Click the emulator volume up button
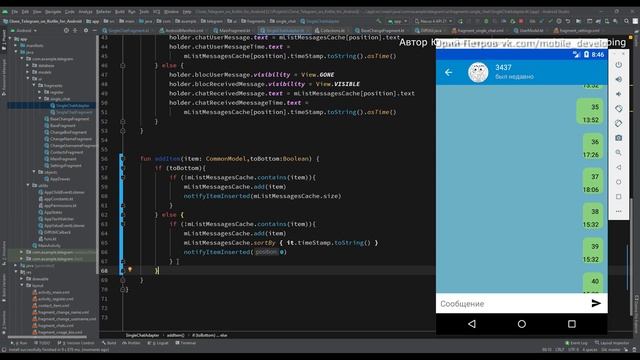Image resolution: width=640 pixels, height=360 pixels. (619, 79)
